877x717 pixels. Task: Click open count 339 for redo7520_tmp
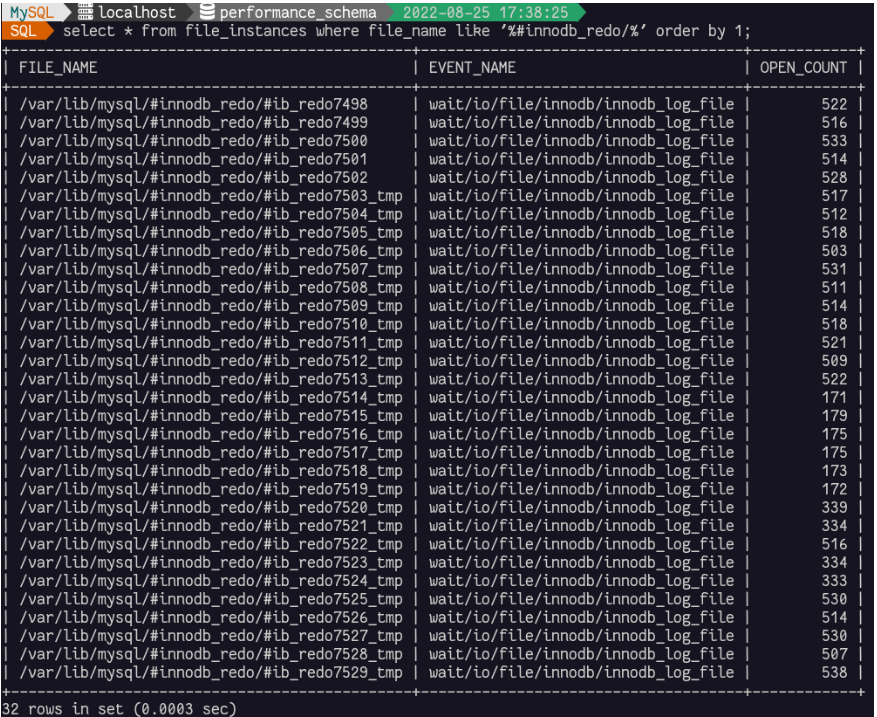(834, 508)
